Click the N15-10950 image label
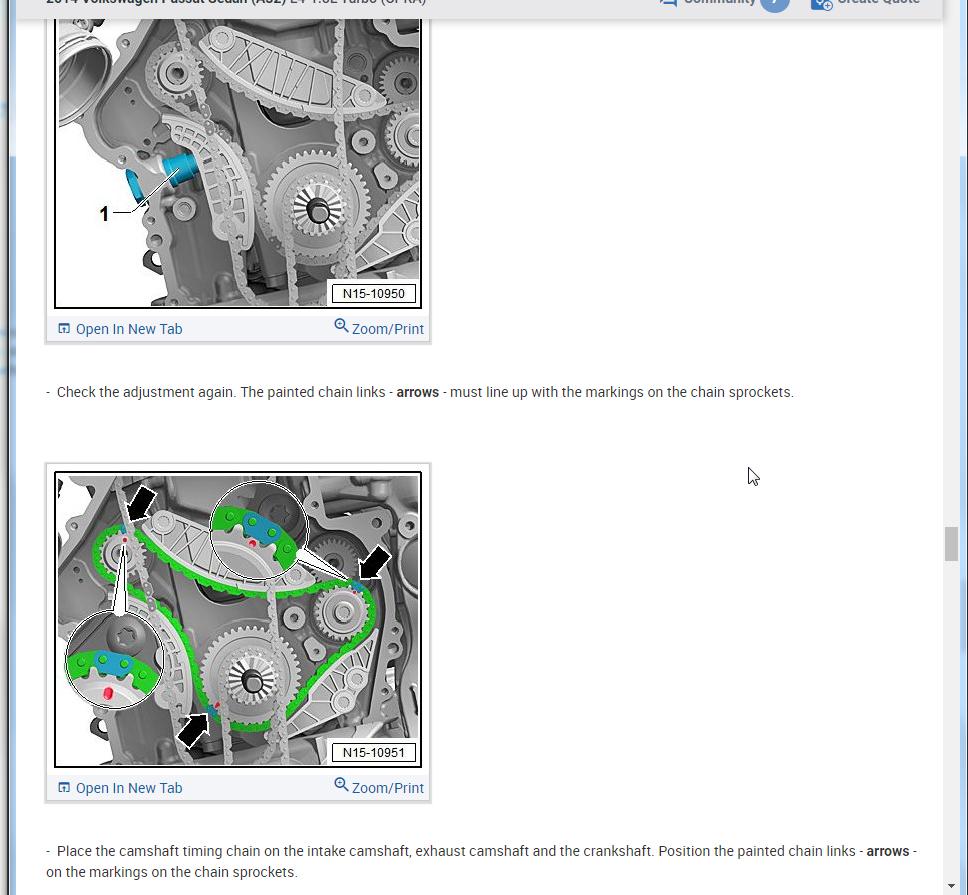The width and height of the screenshot is (968, 895). click(x=373, y=294)
